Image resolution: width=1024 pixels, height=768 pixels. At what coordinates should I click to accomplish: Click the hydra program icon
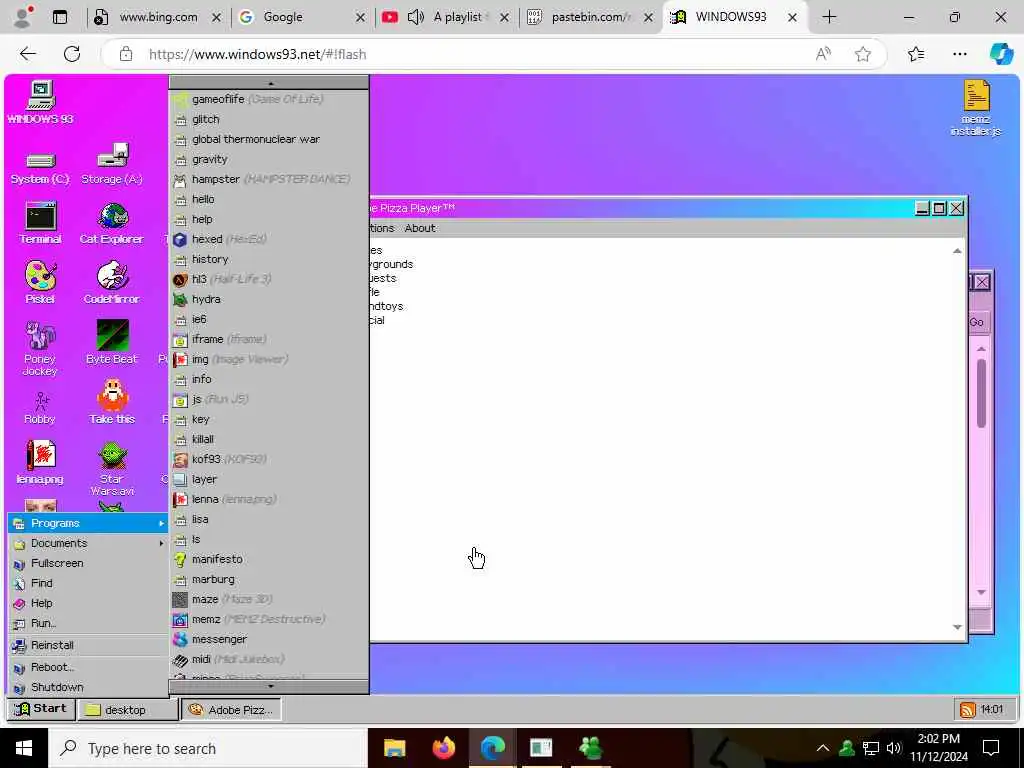pyautogui.click(x=180, y=300)
